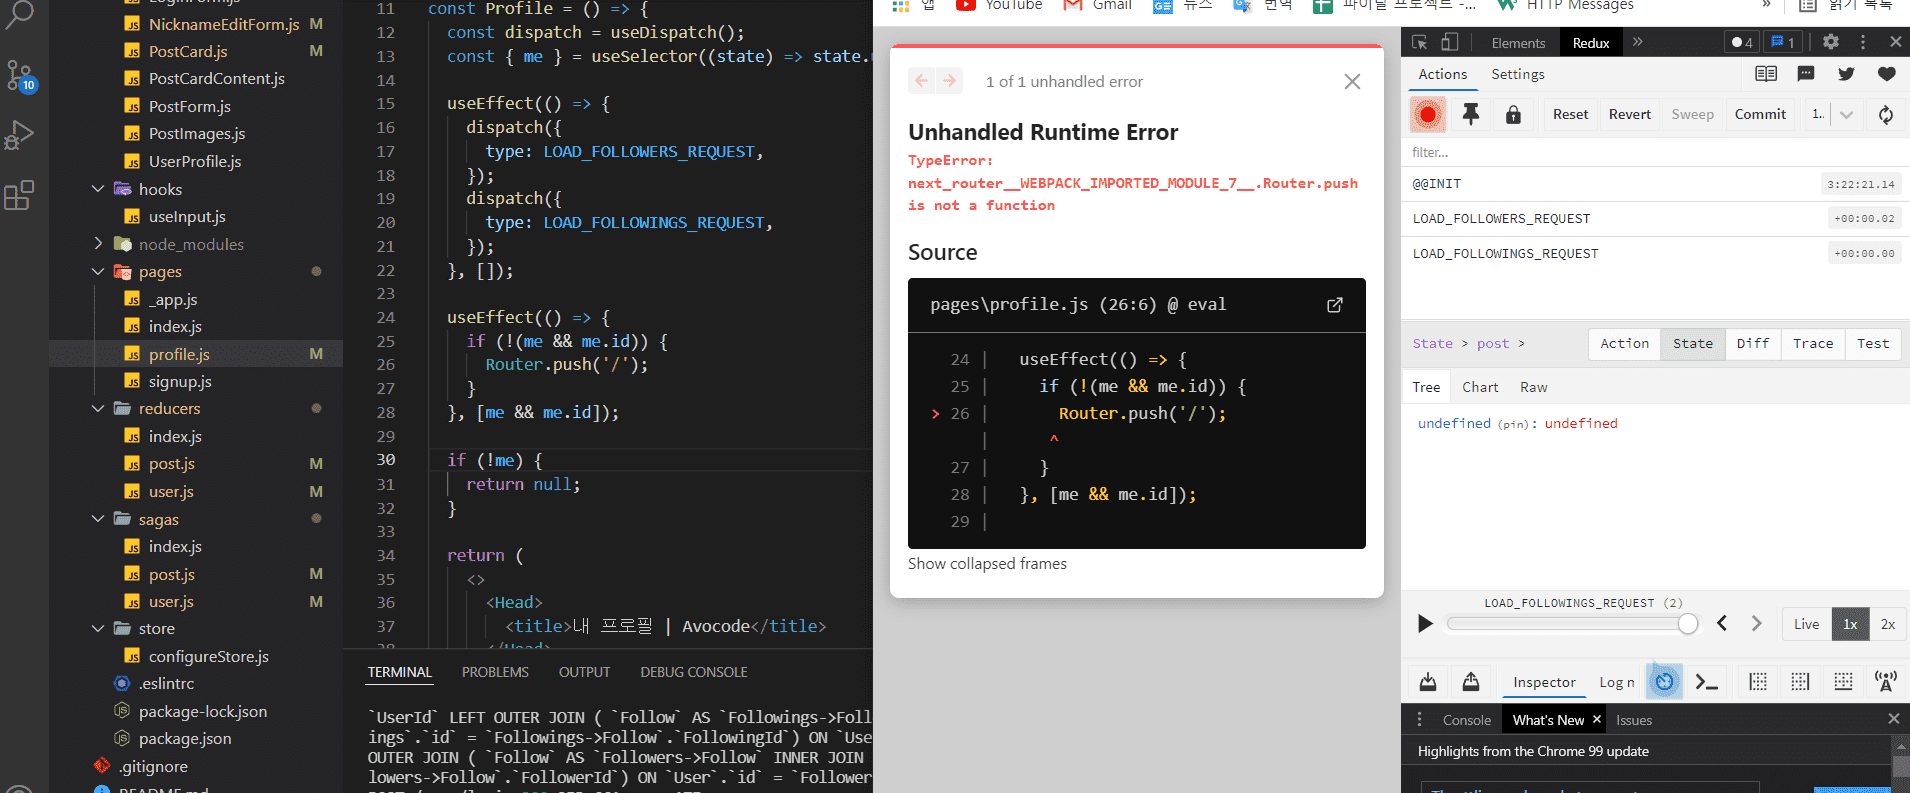Image resolution: width=1910 pixels, height=793 pixels.
Task: Show collapsed frames in error overlay
Action: coord(987,564)
